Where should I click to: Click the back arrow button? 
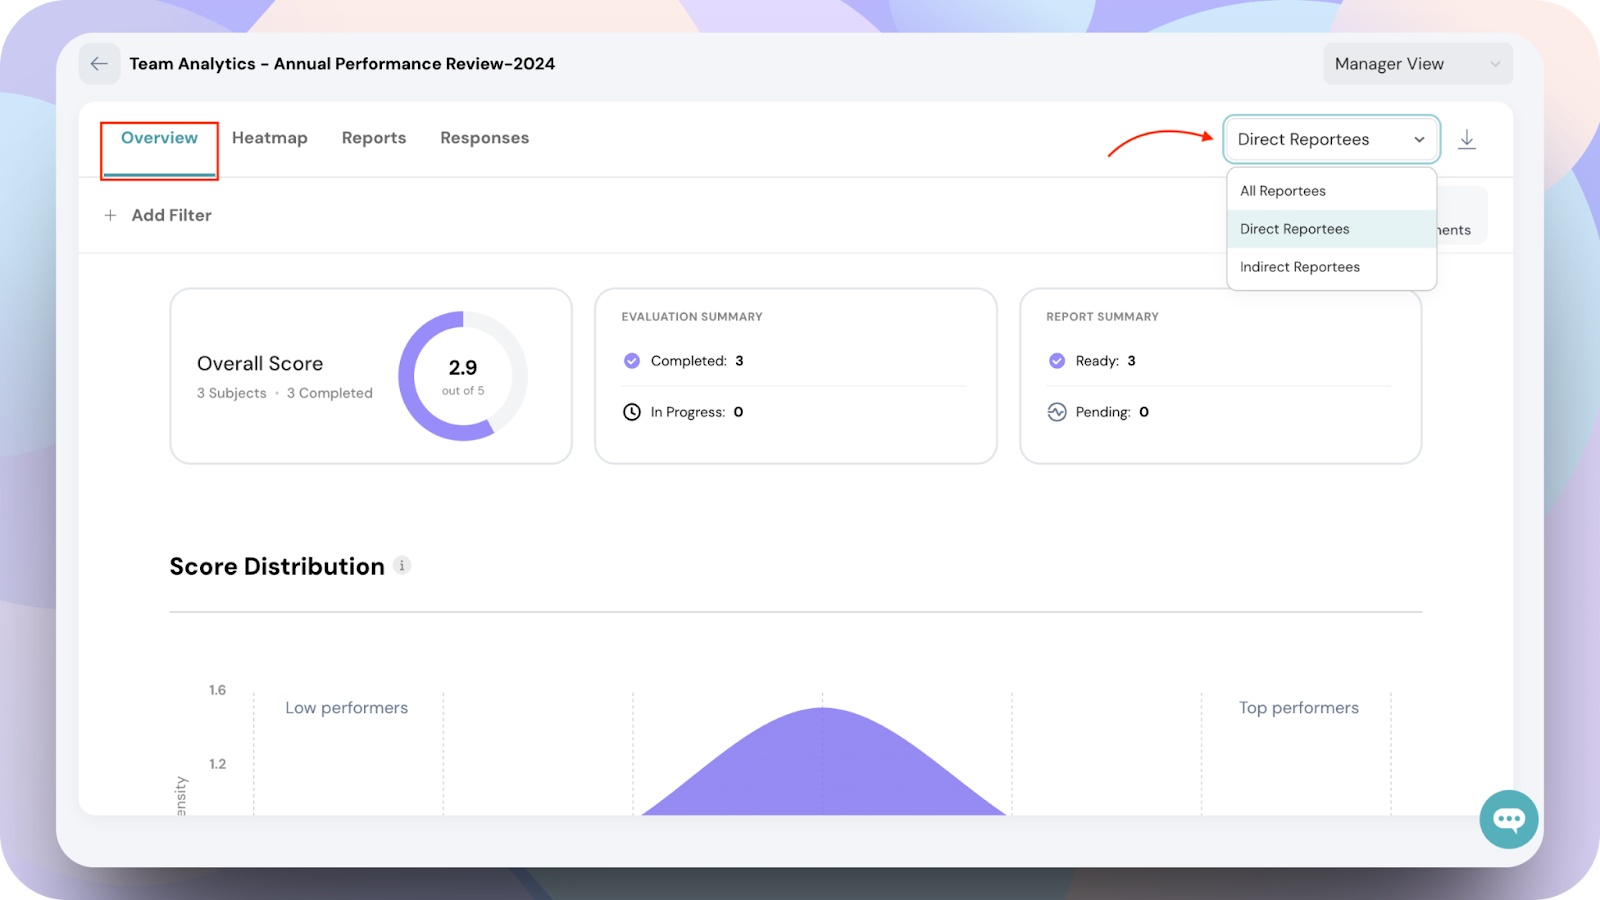(x=99, y=64)
